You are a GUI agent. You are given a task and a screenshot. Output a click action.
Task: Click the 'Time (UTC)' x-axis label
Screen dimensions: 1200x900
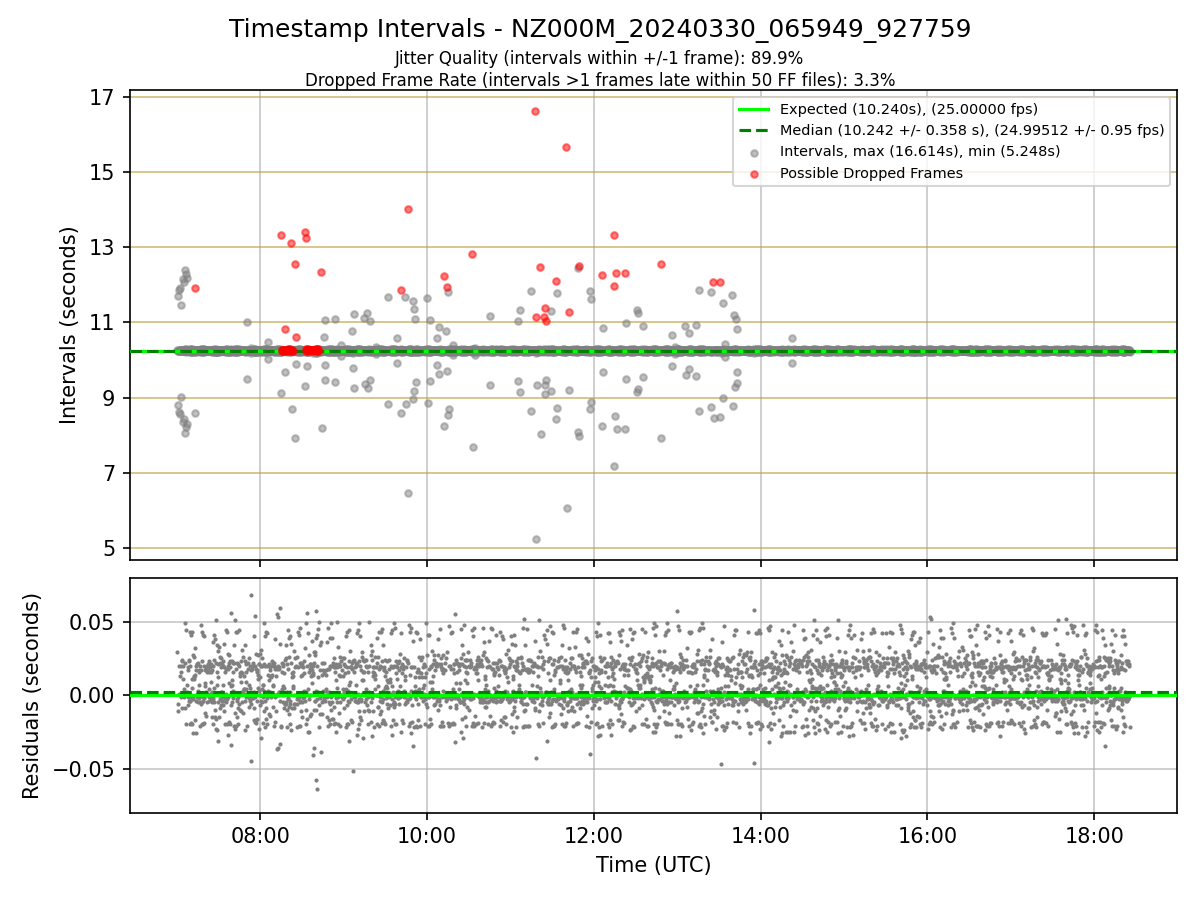653,865
